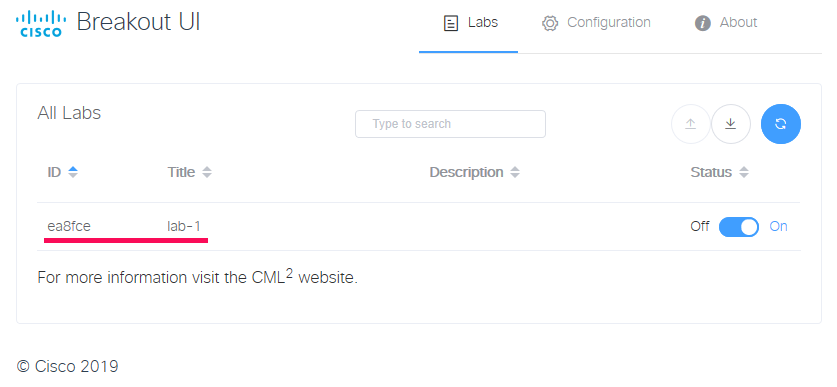837x387 pixels.
Task: Click the Type to search field
Action: click(x=451, y=124)
